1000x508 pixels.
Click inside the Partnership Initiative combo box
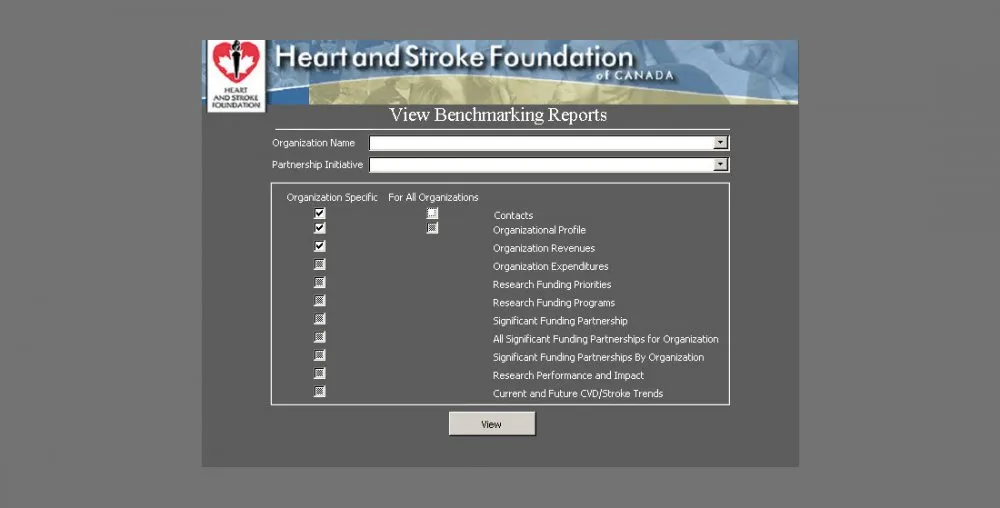click(541, 165)
